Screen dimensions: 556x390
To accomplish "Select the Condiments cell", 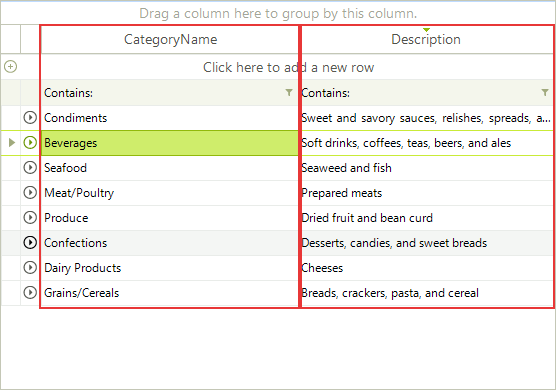I will coord(170,118).
